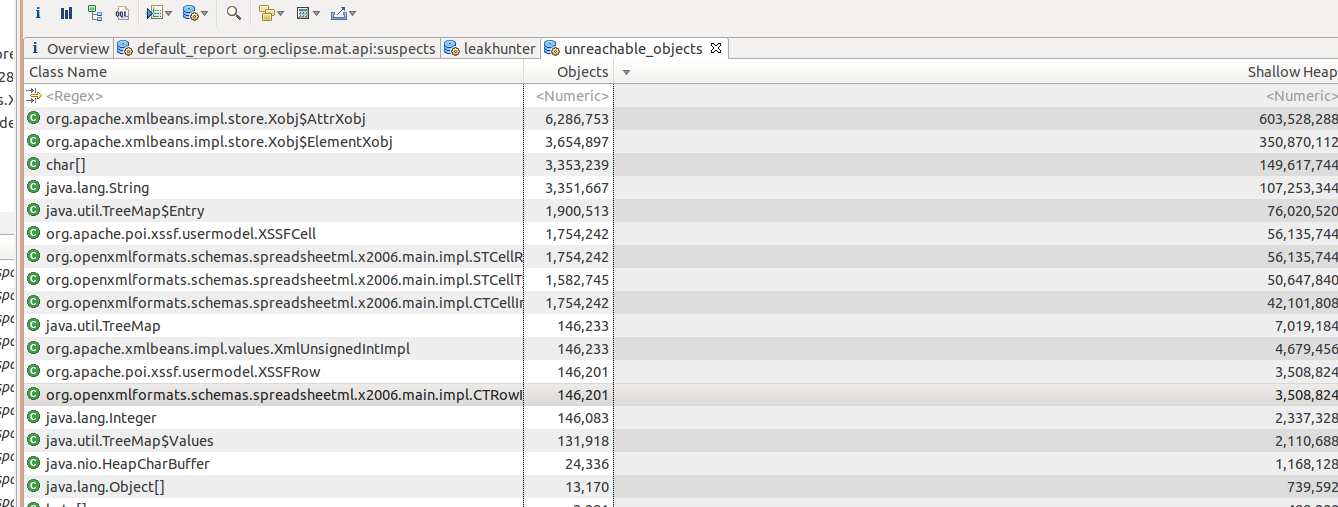1338x507 pixels.
Task: Click the class icon beside java.nio.HeapCharBuffer
Action: pyautogui.click(x=33, y=463)
